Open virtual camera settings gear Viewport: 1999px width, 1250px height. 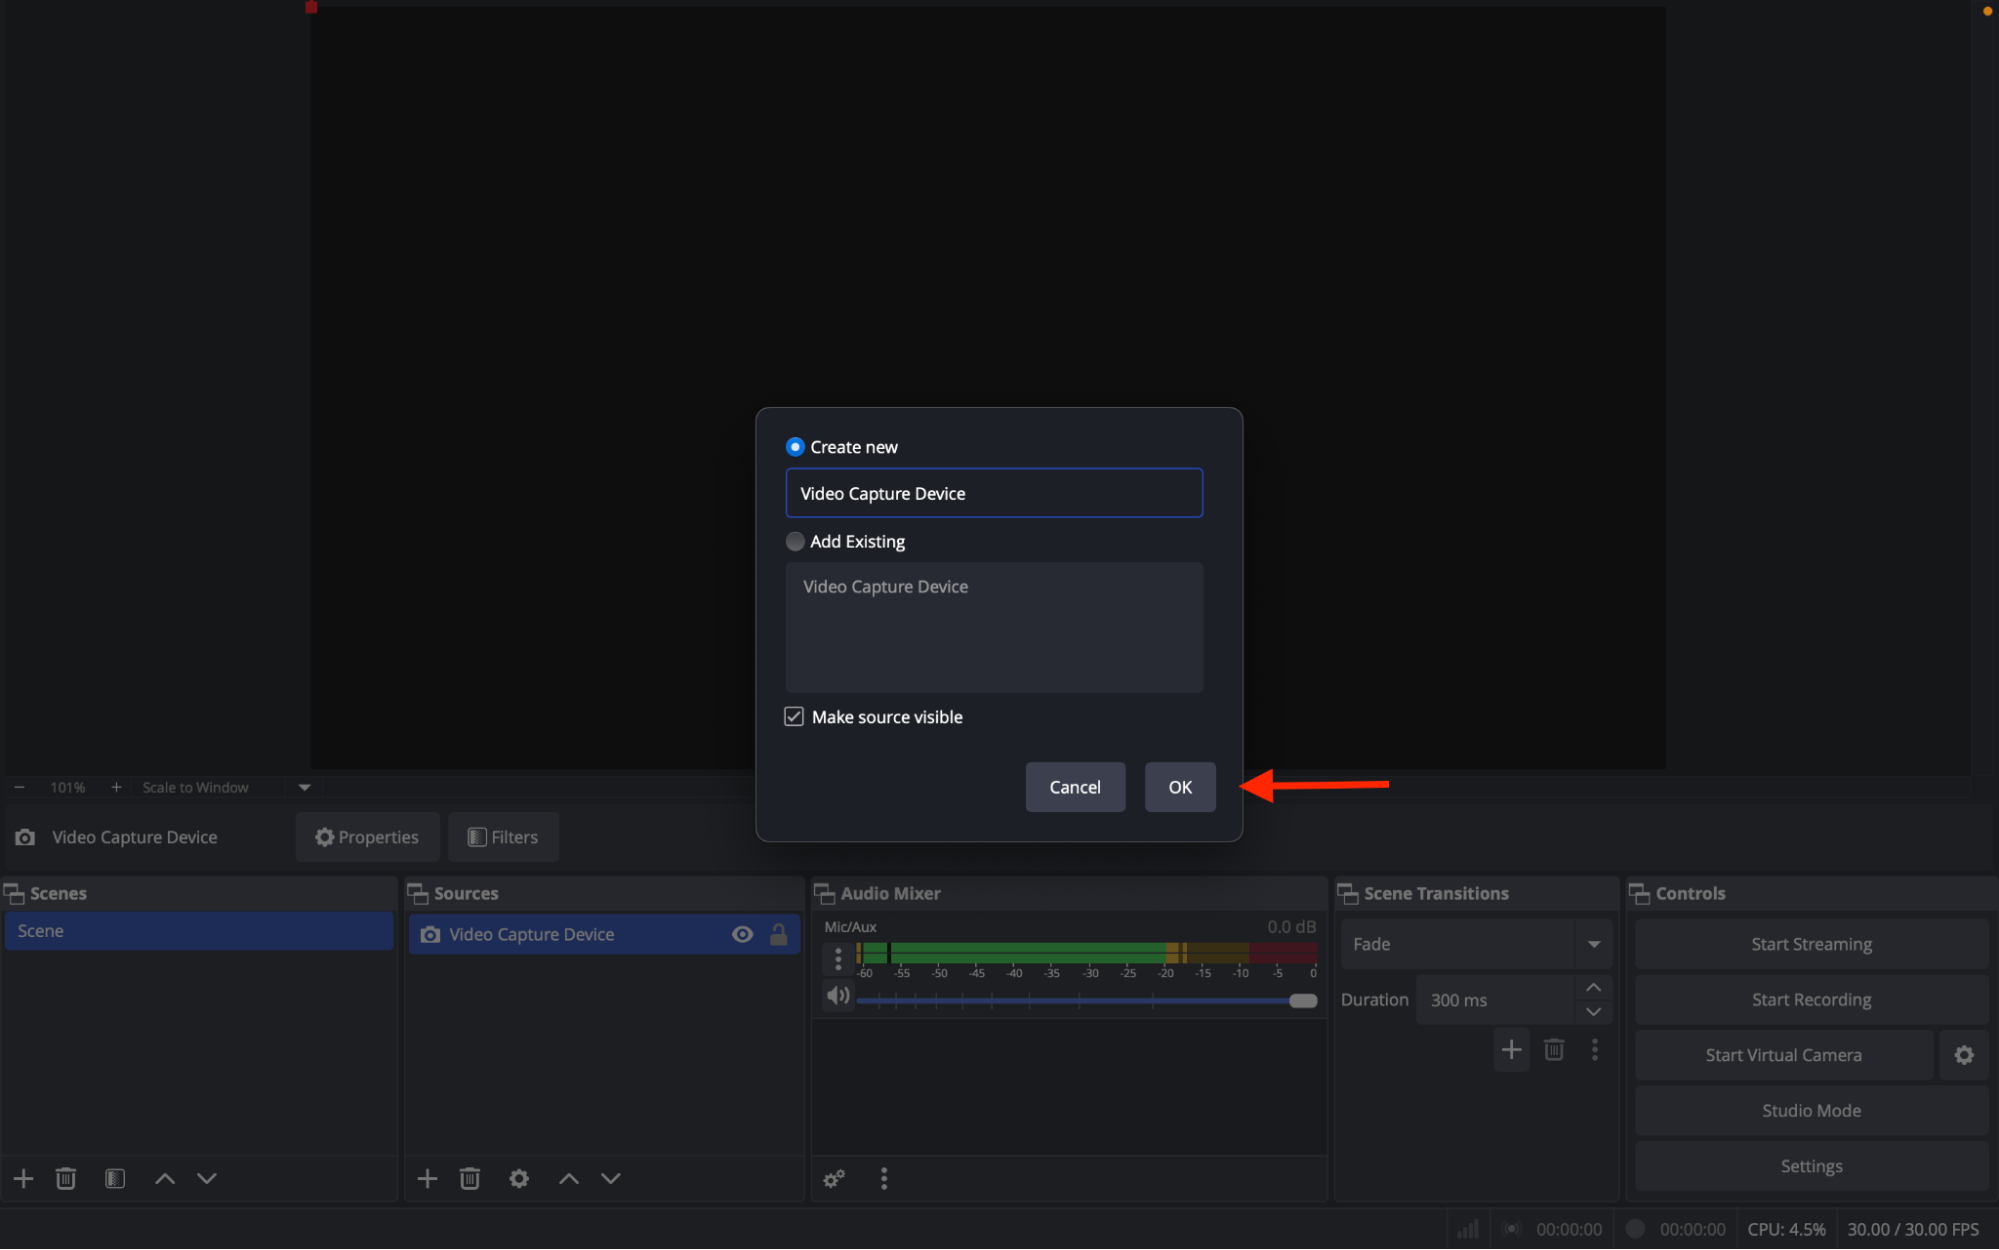(1964, 1054)
